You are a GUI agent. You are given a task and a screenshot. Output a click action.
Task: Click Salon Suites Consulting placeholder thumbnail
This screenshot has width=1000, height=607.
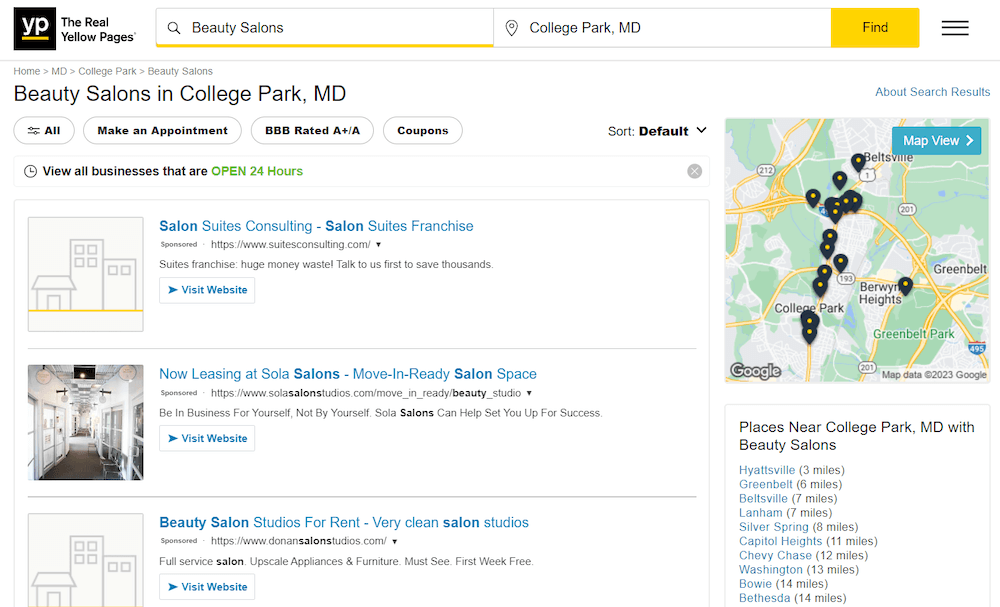tap(85, 274)
